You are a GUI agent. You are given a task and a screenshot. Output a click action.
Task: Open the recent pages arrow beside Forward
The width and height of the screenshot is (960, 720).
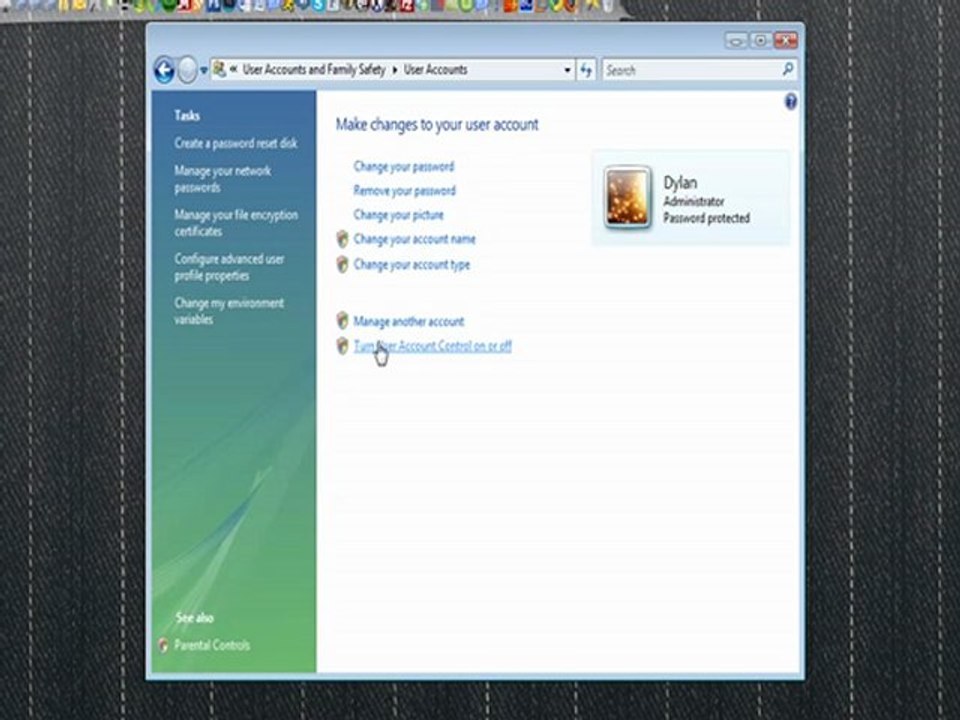click(204, 71)
